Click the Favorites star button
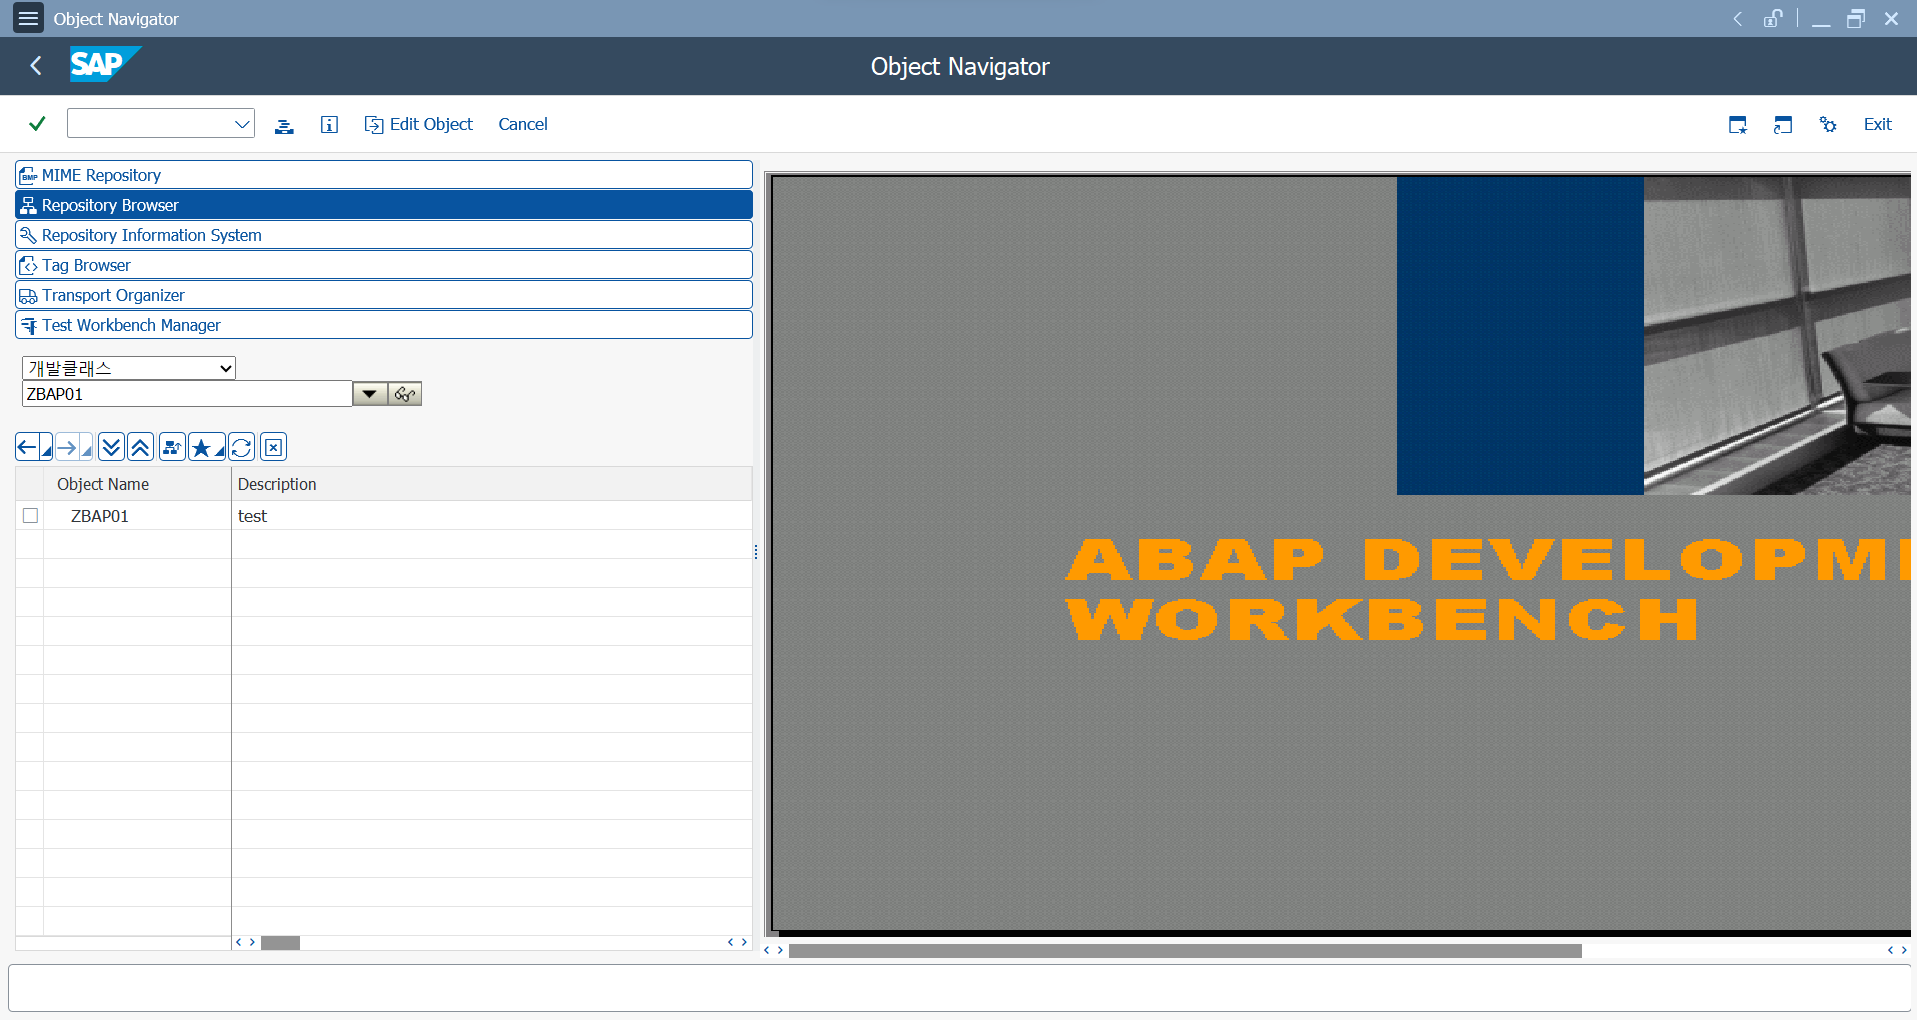The width and height of the screenshot is (1917, 1020). tap(201, 447)
